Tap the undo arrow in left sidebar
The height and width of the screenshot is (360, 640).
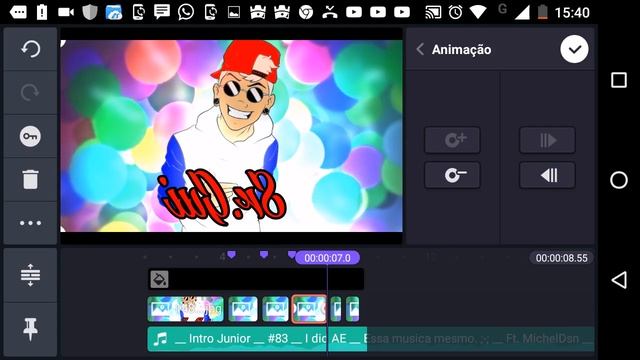(x=30, y=49)
